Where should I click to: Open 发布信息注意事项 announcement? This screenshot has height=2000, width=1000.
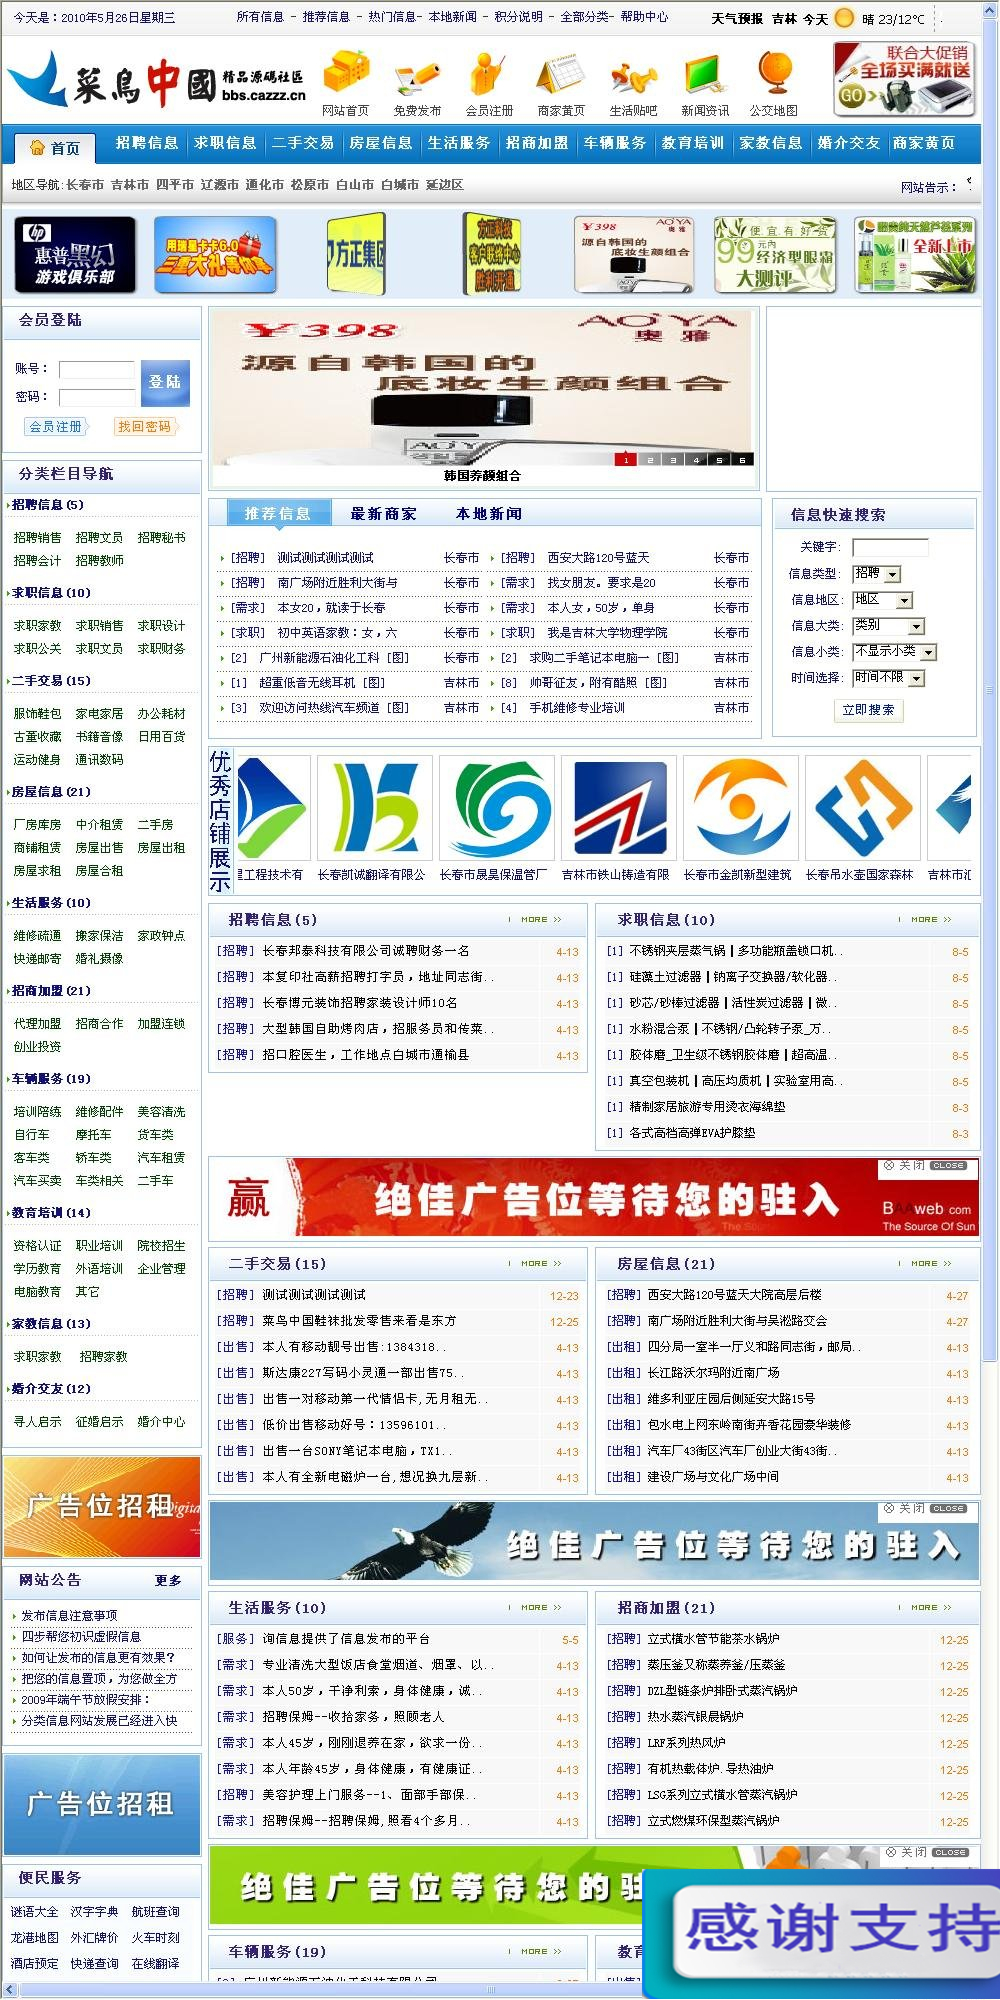(70, 1615)
